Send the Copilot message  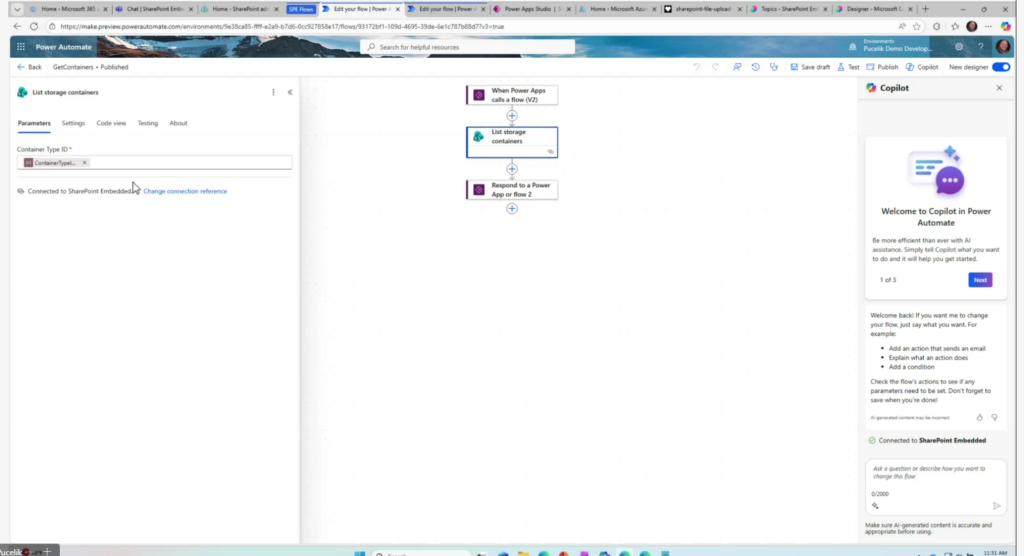[997, 506]
